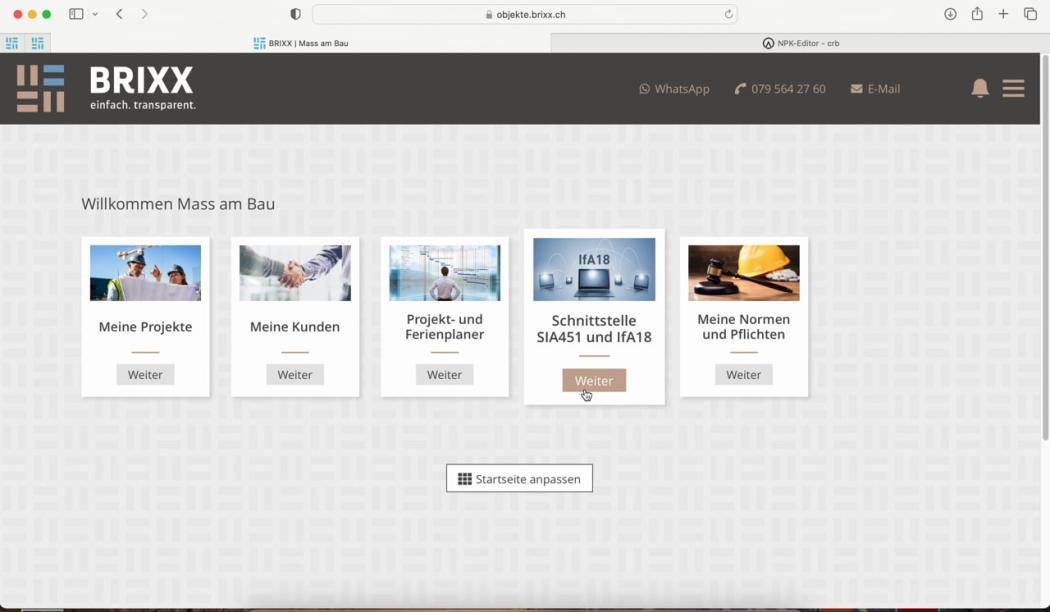Screen dimensions: 1050x612
Task: Go back with the Safari back arrow
Action: (119, 14)
